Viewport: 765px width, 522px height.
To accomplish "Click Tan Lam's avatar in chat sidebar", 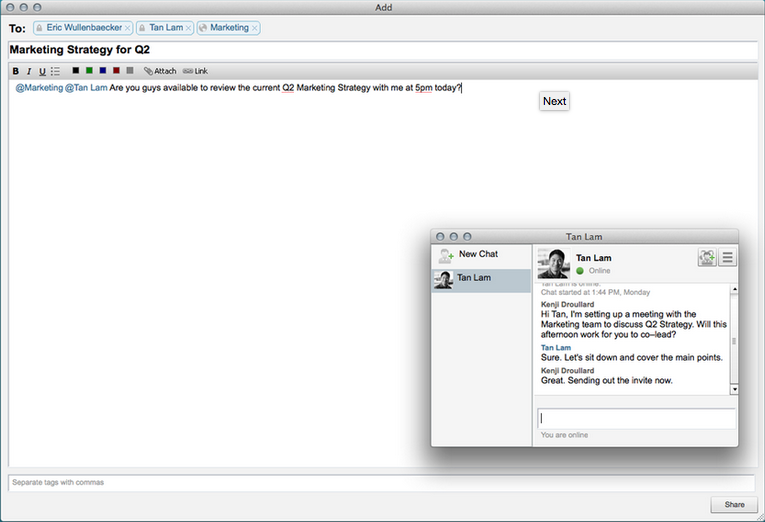I will pyautogui.click(x=443, y=280).
